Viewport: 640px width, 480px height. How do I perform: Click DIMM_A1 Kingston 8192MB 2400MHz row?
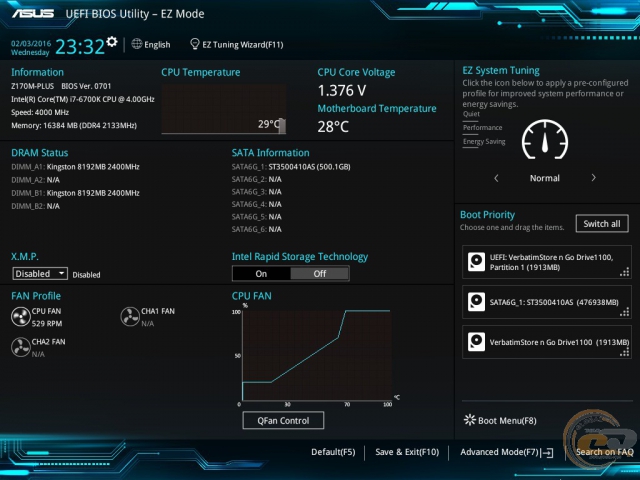coord(76,167)
